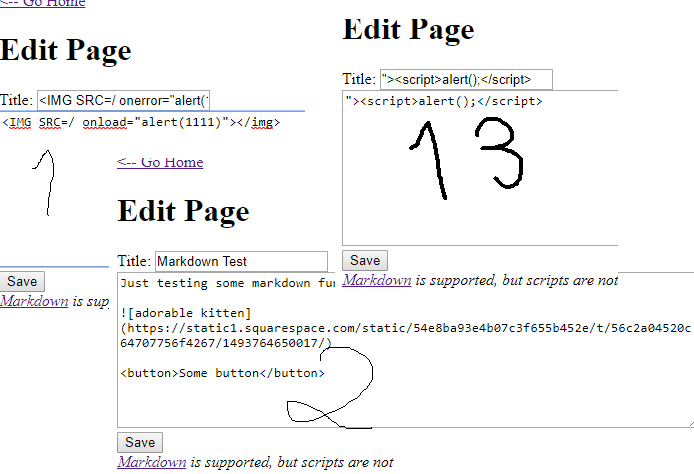Image resolution: width=694 pixels, height=474 pixels.
Task: Click the Save button under script alert textarea
Action: pyautogui.click(x=365, y=260)
